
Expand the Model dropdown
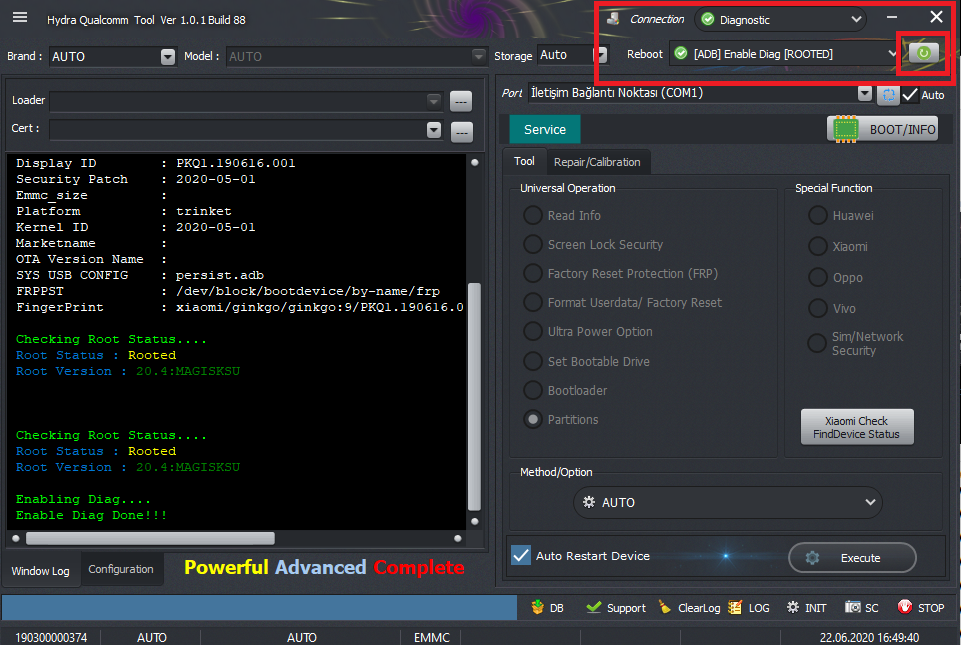pyautogui.click(x=479, y=56)
